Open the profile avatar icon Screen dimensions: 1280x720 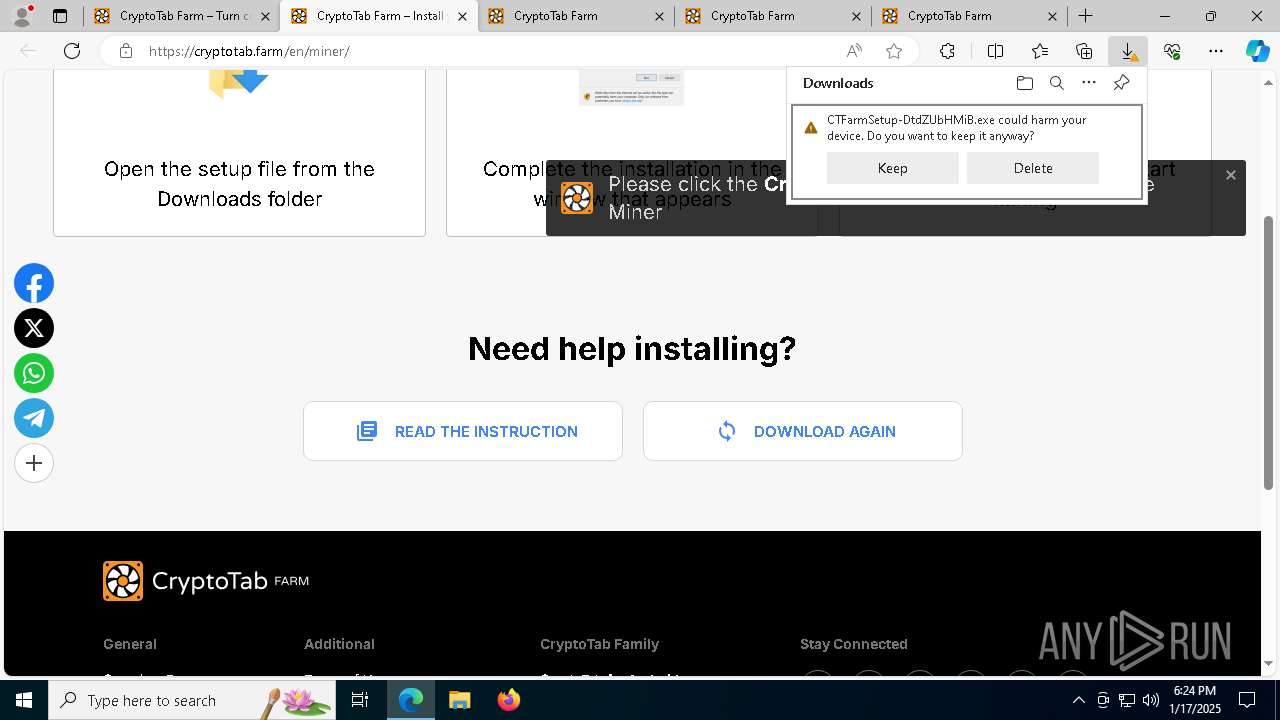click(x=22, y=15)
